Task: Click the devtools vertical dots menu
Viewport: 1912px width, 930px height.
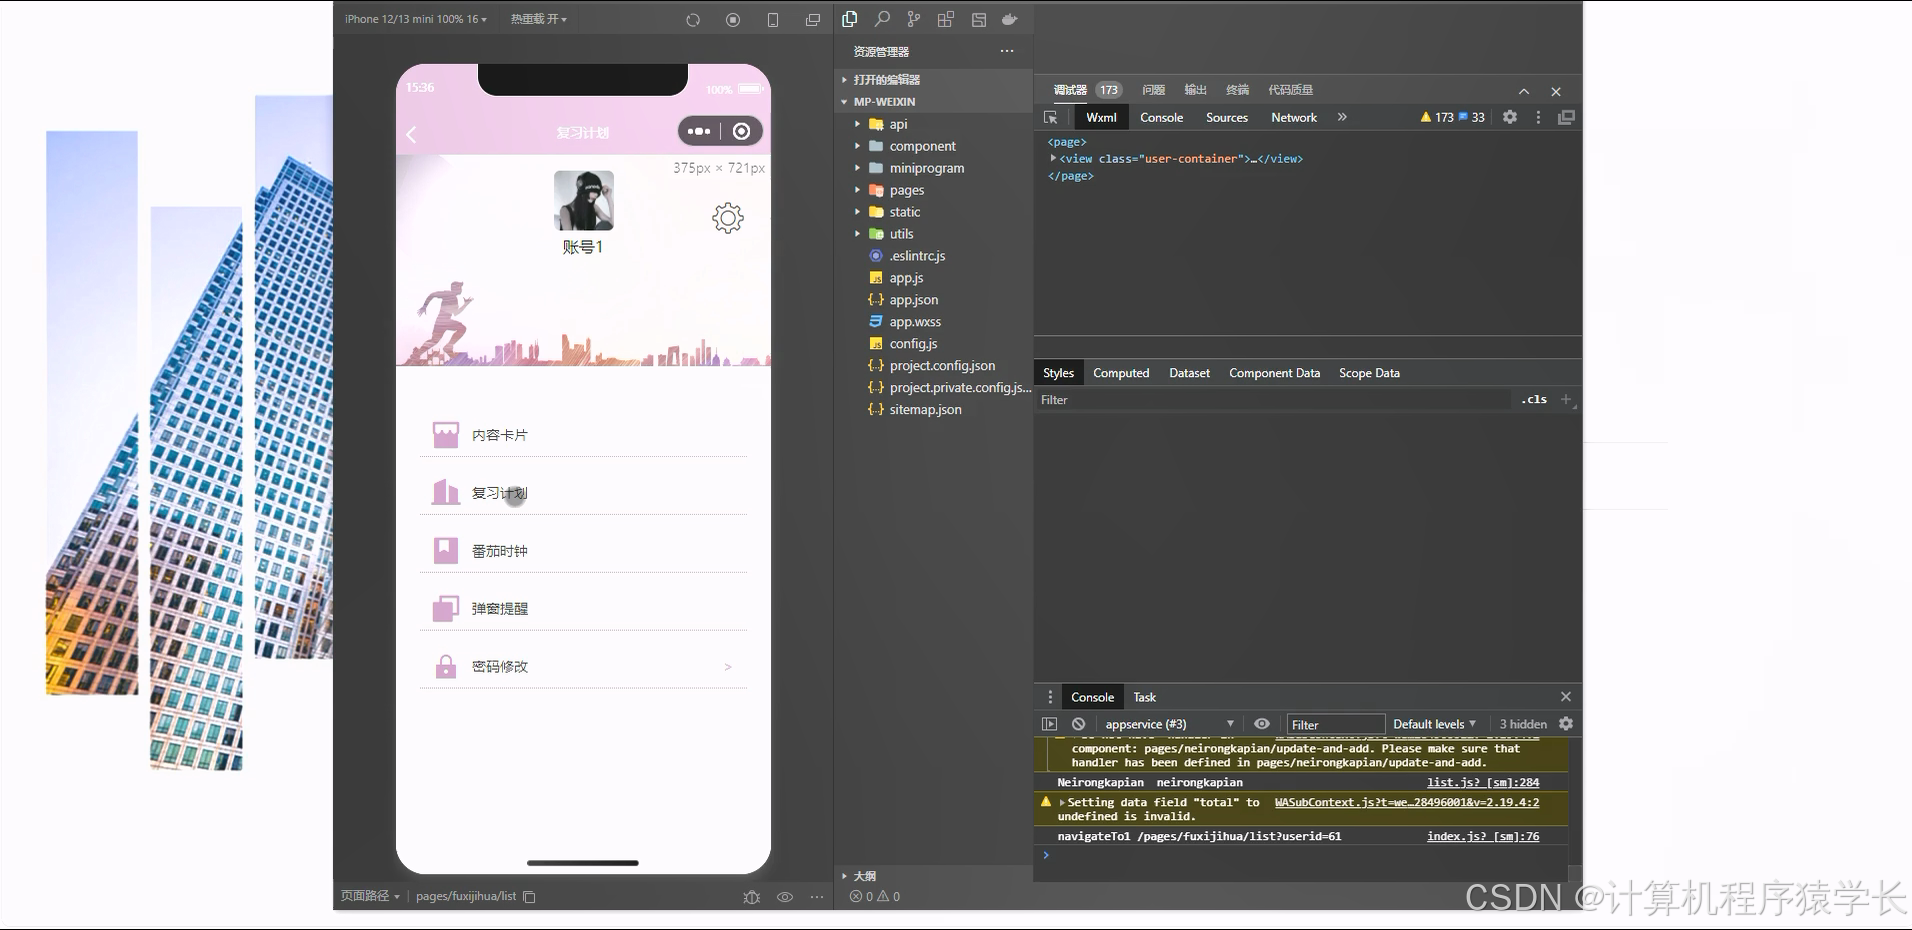Action: pos(1538,117)
